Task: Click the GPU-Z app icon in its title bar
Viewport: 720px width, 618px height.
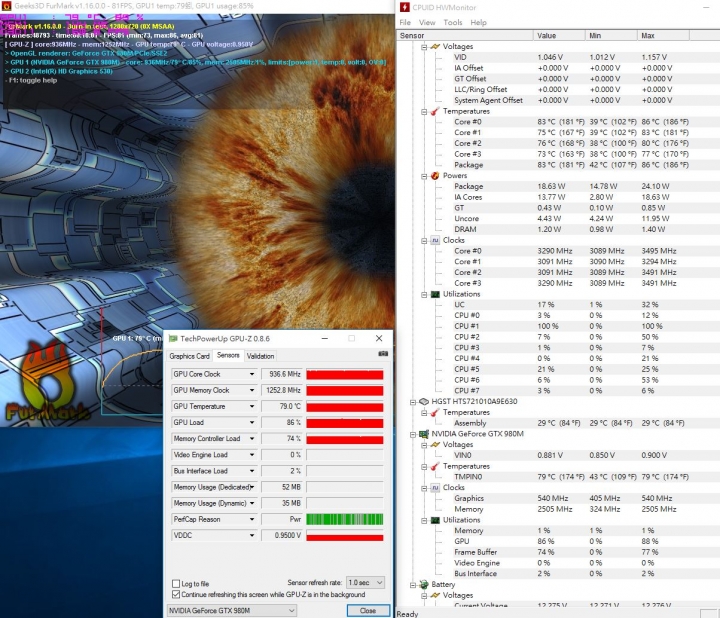Action: click(173, 338)
